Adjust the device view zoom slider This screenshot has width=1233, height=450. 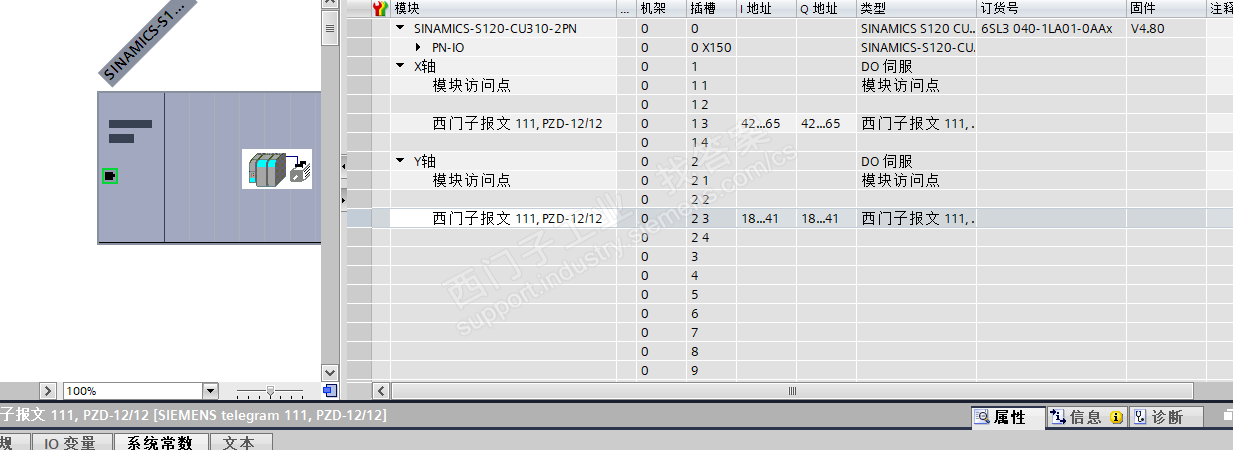[269, 391]
